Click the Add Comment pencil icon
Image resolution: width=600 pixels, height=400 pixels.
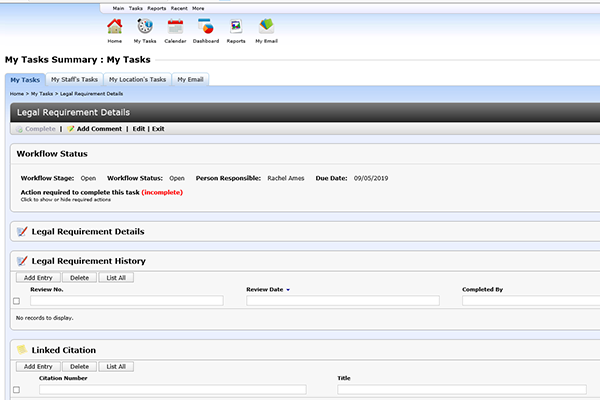pos(71,129)
